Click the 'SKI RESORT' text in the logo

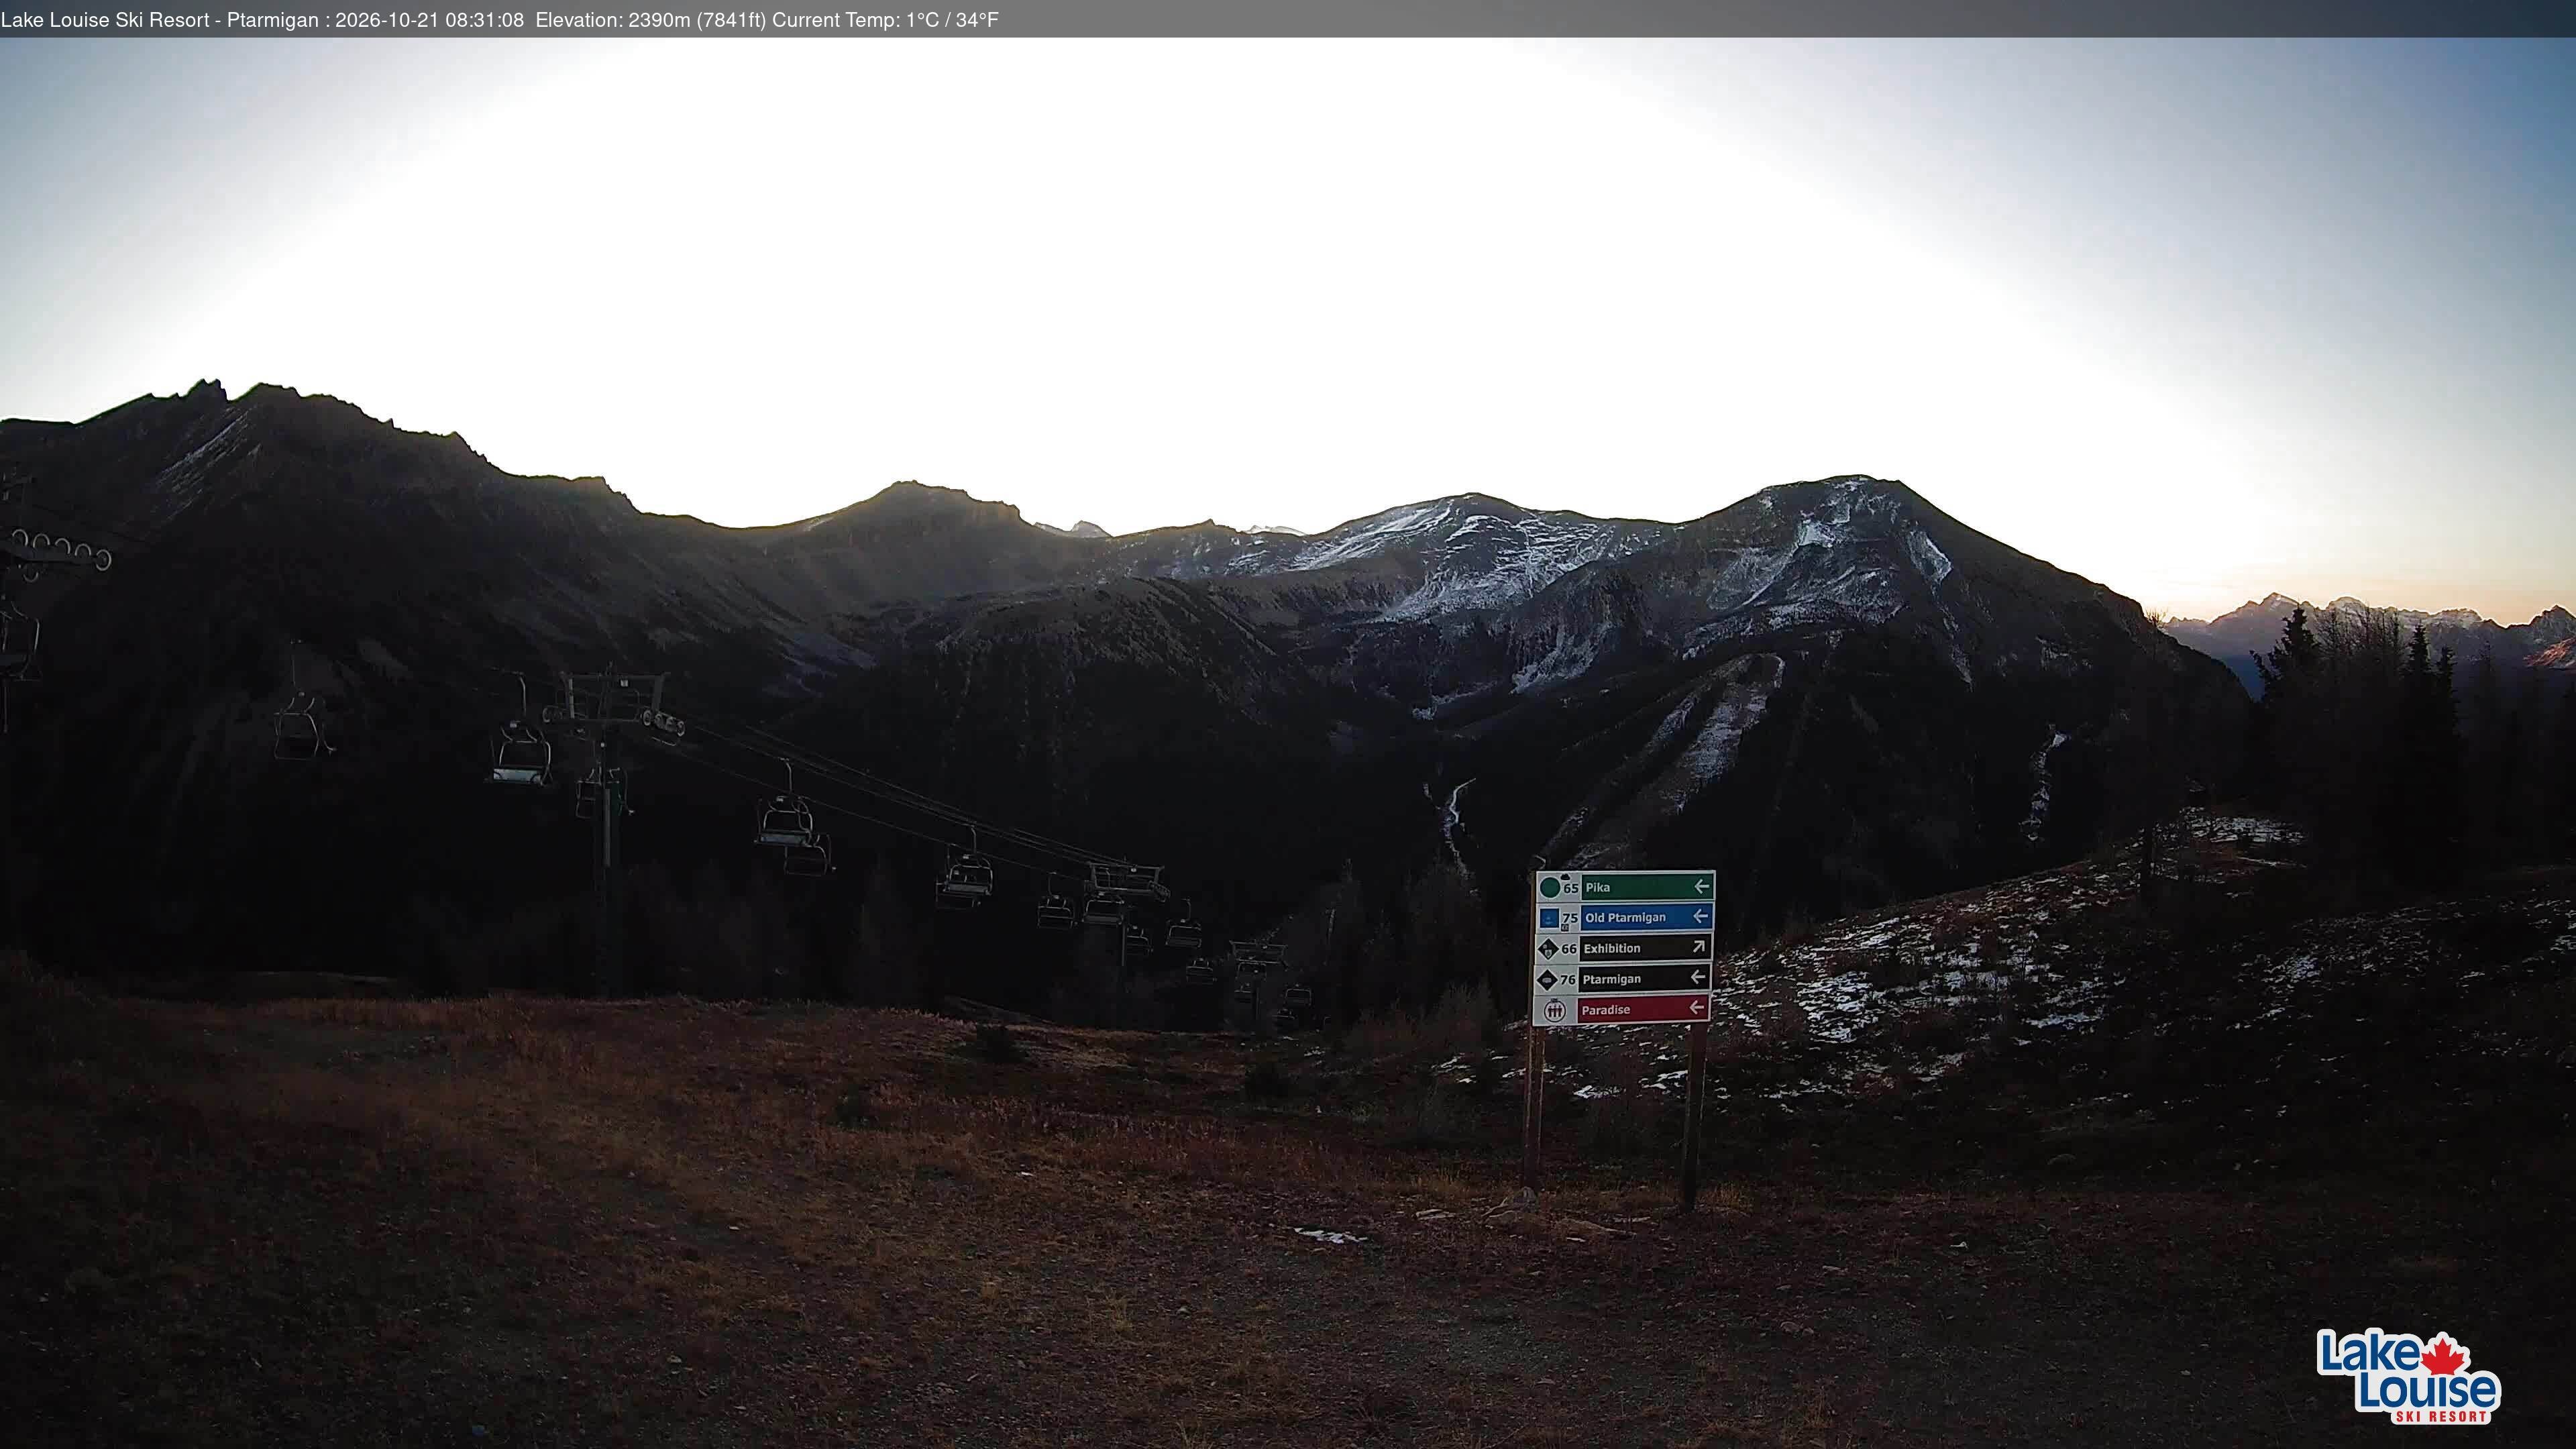click(2440, 1416)
